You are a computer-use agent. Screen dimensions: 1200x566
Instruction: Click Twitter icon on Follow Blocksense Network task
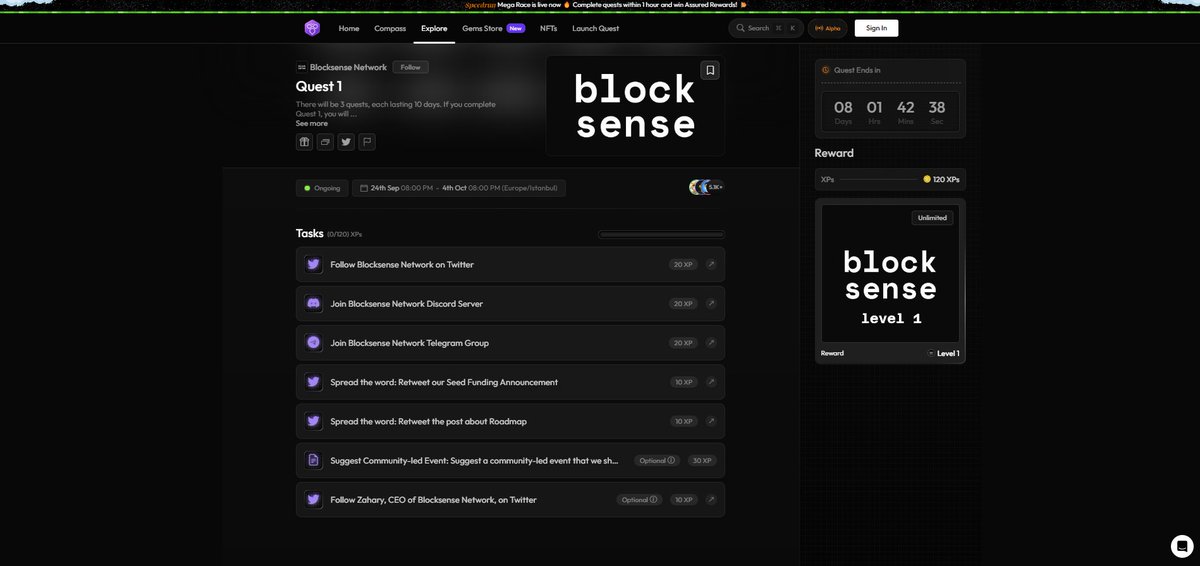[313, 264]
